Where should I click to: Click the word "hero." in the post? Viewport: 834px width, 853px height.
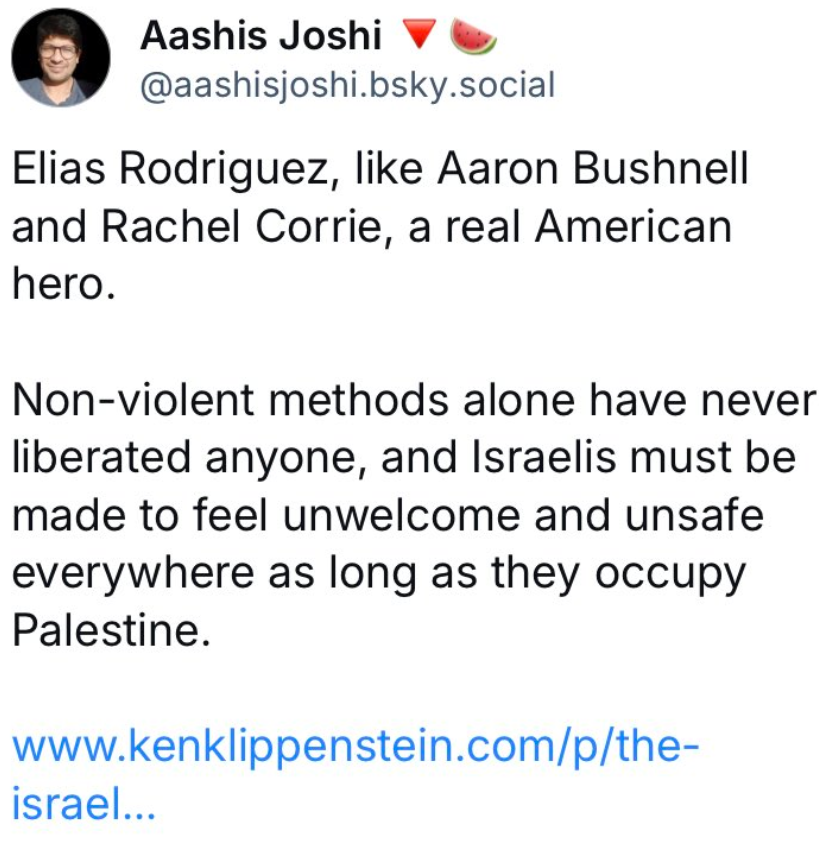click(64, 283)
